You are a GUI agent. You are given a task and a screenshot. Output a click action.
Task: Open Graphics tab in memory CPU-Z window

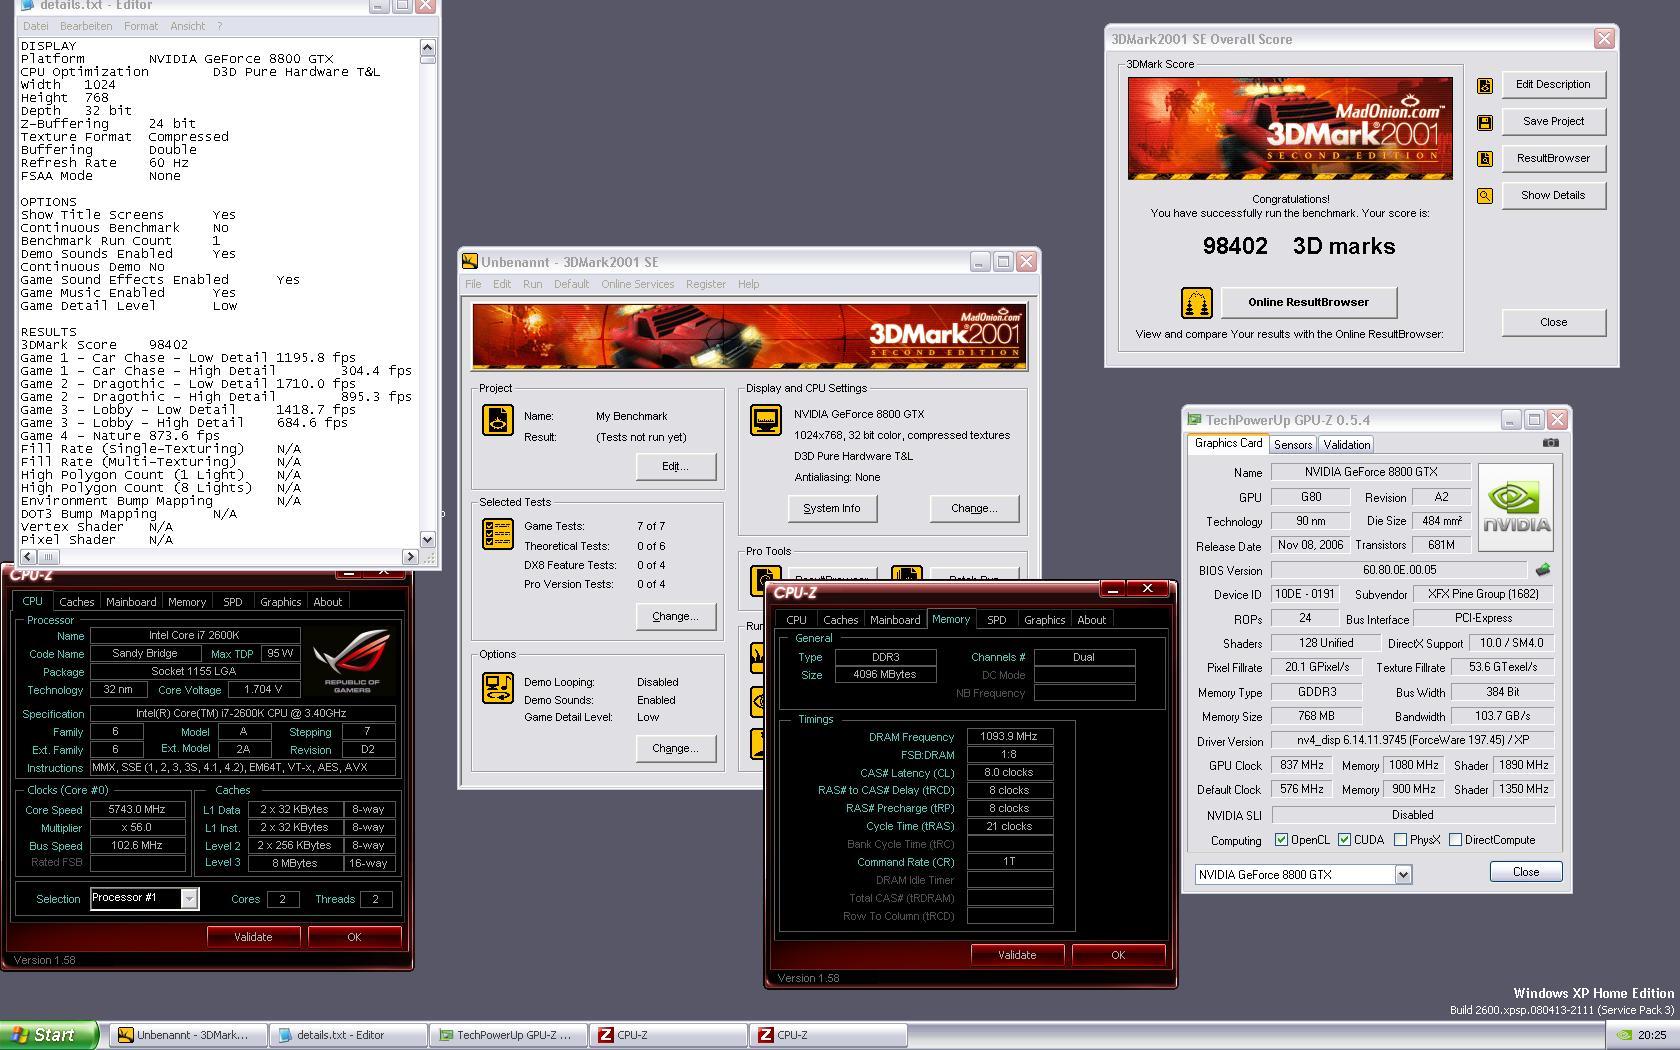[1044, 620]
